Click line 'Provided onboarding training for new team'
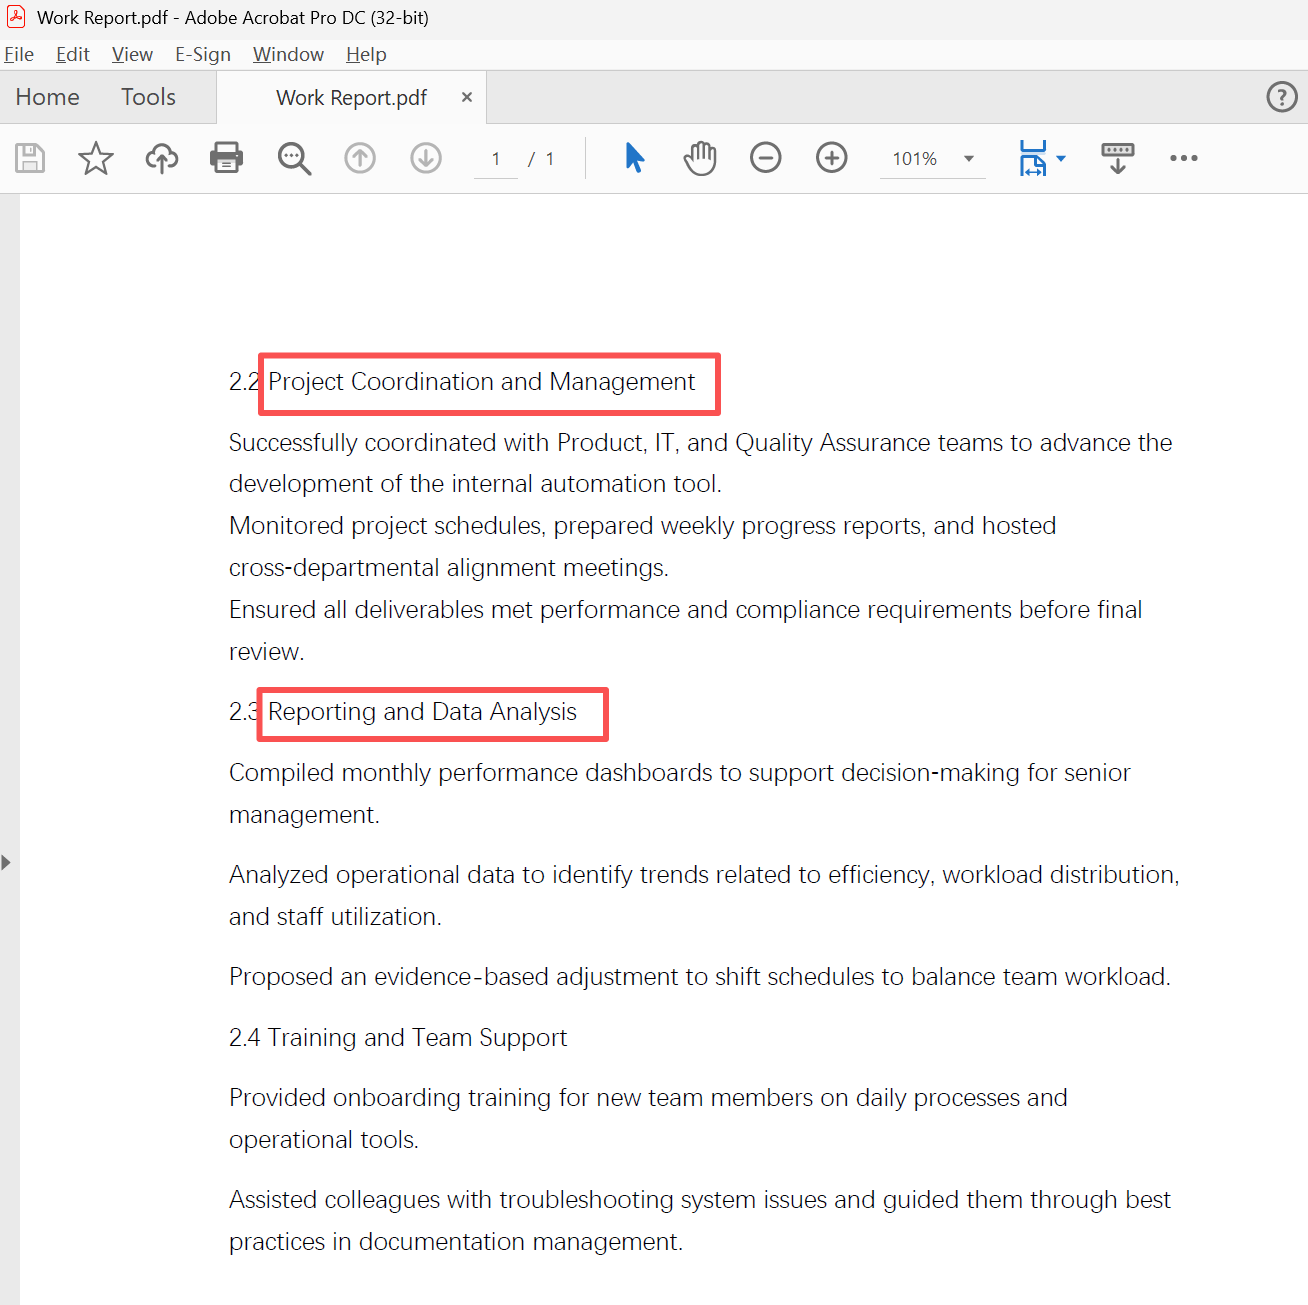 [x=649, y=1098]
